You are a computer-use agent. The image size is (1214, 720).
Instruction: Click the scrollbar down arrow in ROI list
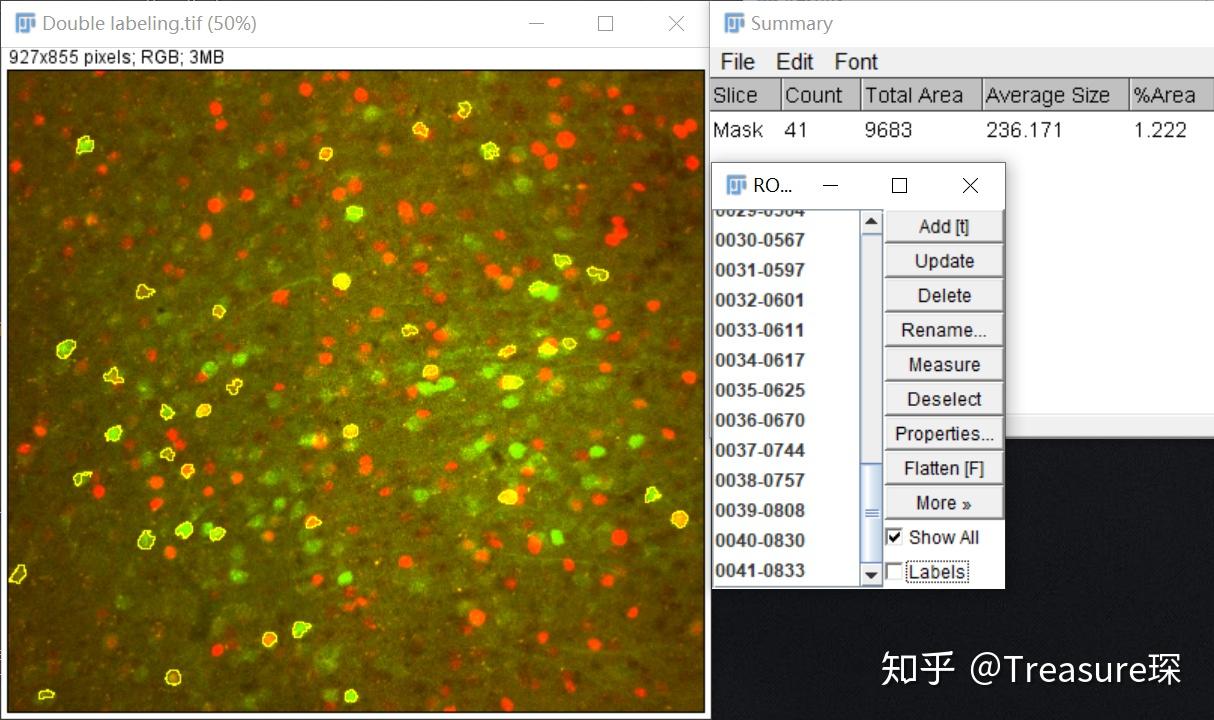pos(870,574)
